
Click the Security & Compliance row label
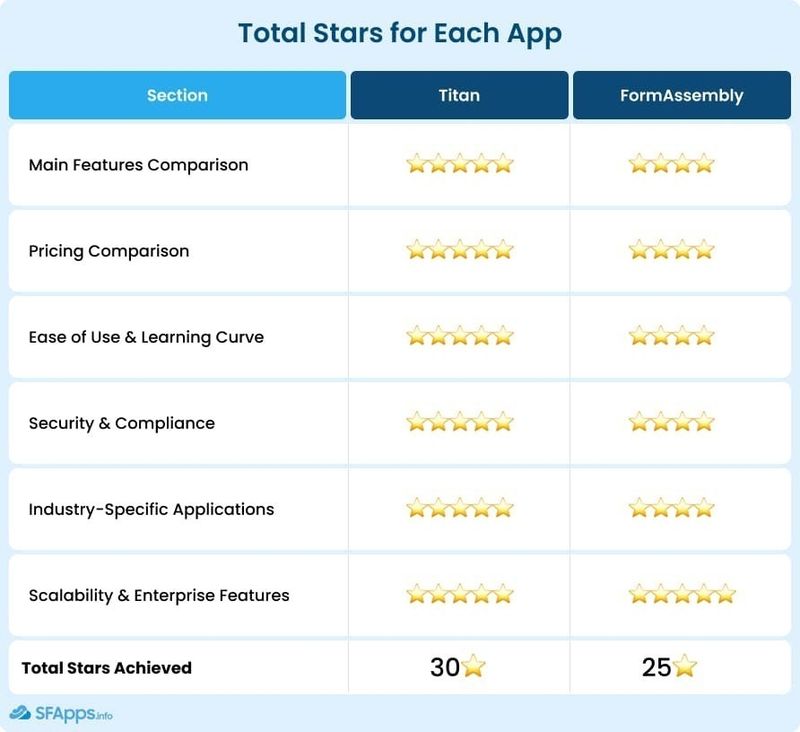coord(121,423)
